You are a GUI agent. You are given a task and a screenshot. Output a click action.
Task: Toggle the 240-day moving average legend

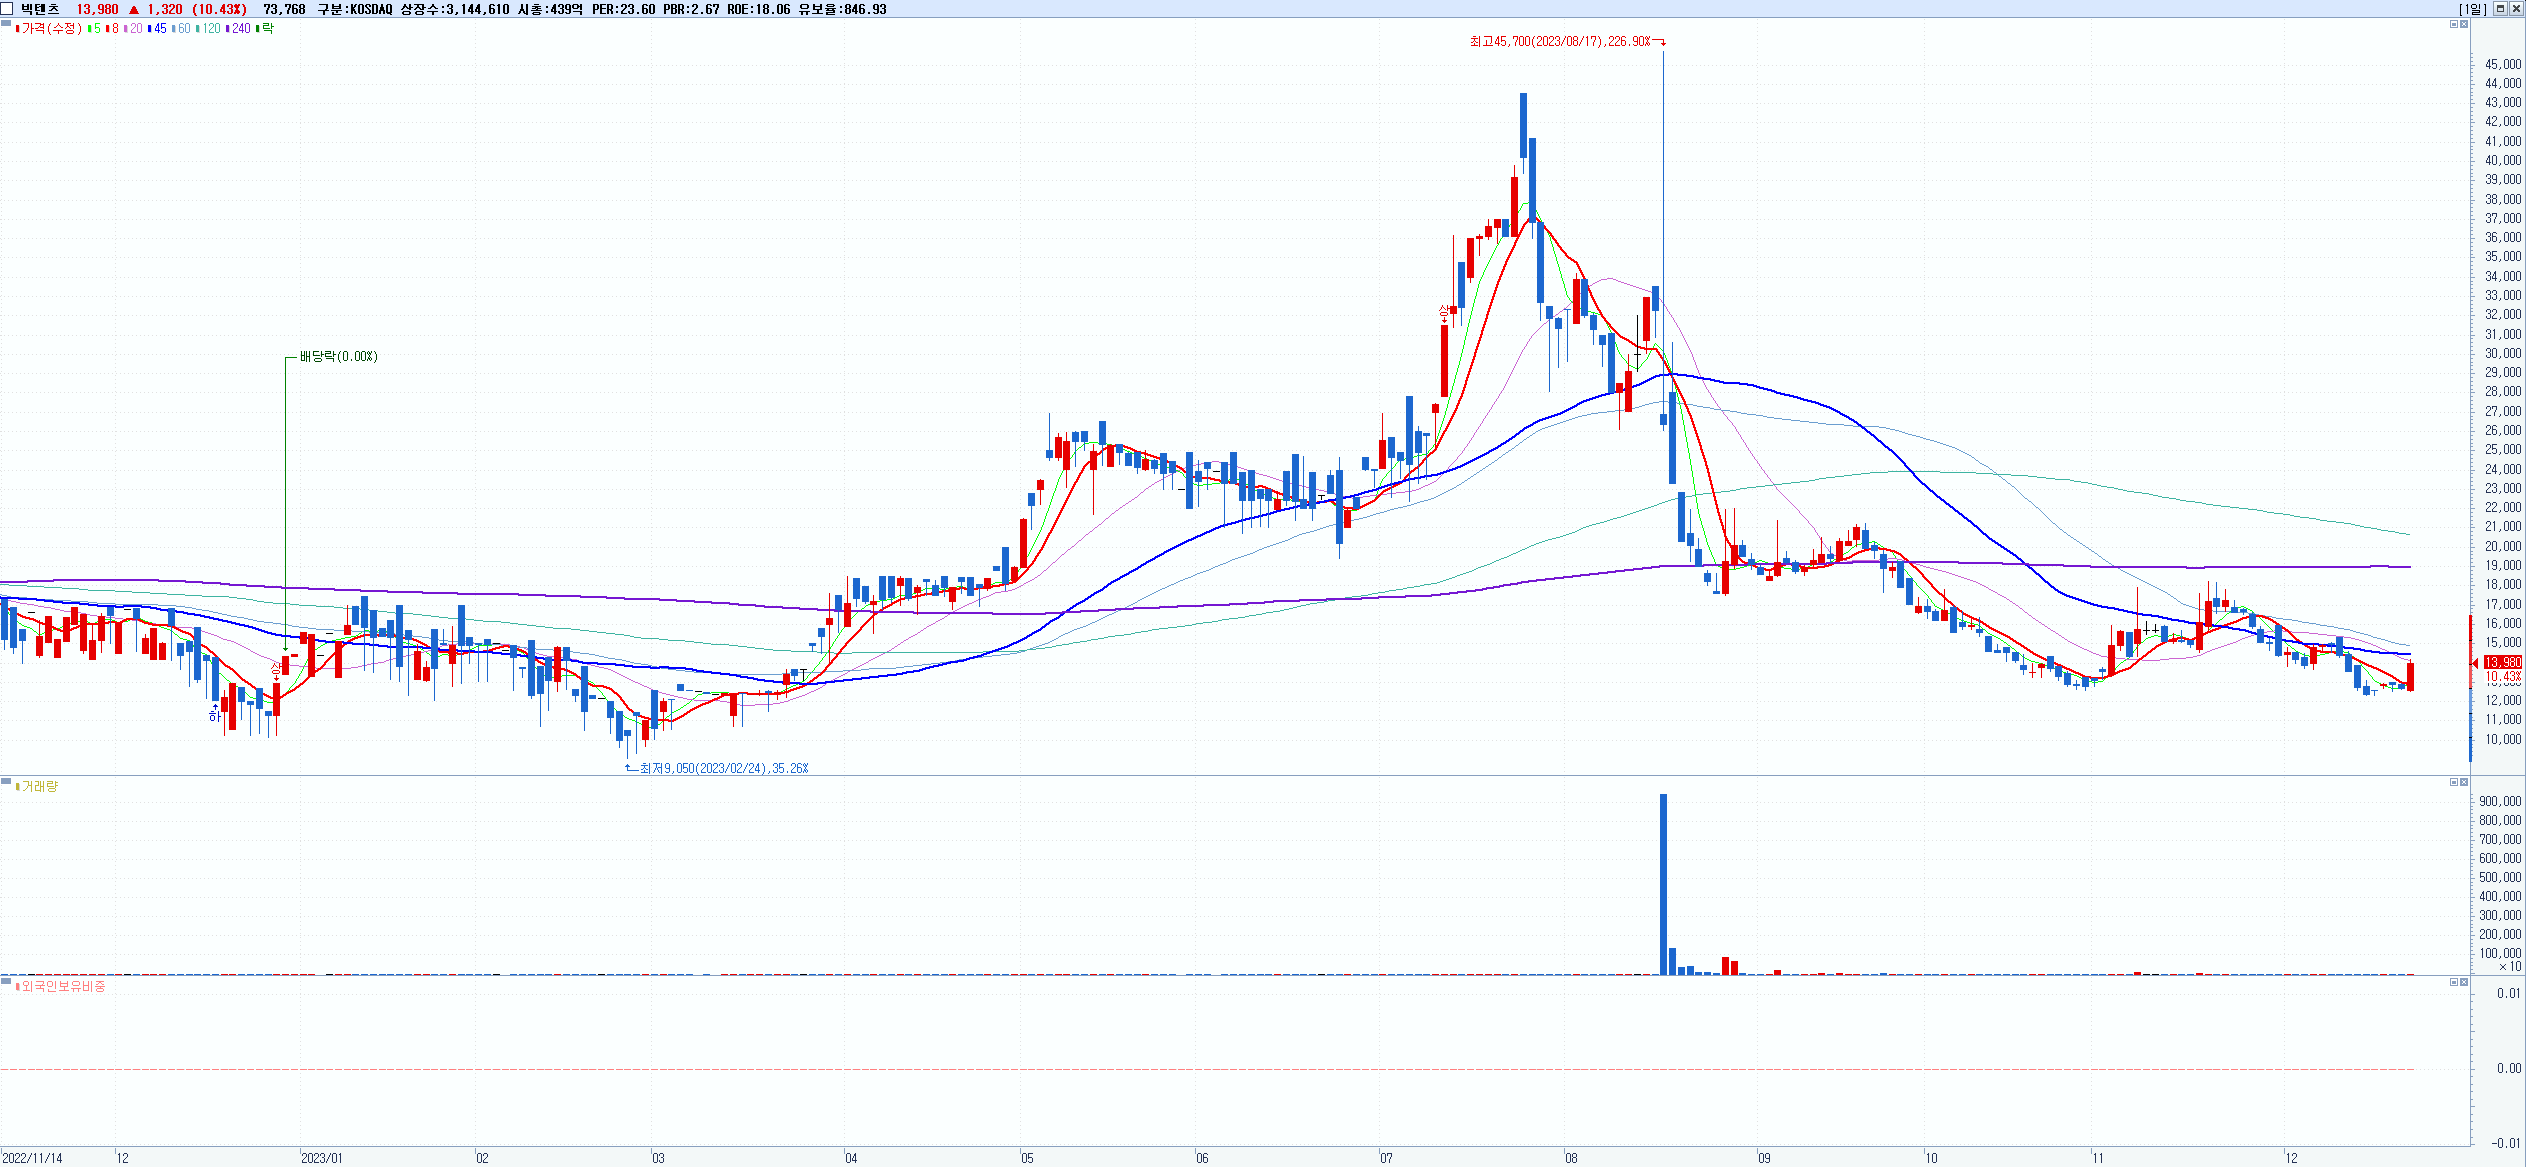[238, 29]
